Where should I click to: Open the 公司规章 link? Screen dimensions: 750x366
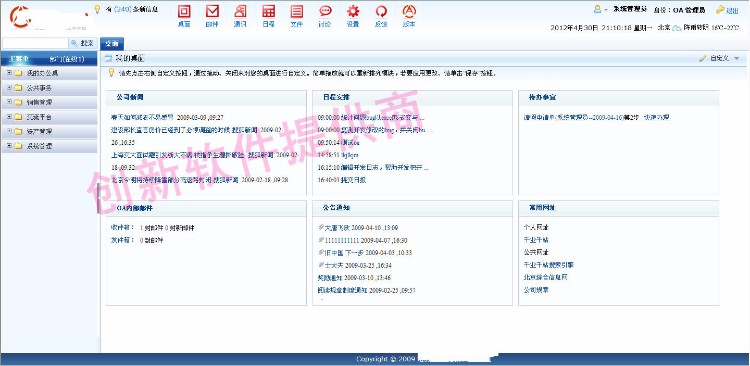coord(536,289)
